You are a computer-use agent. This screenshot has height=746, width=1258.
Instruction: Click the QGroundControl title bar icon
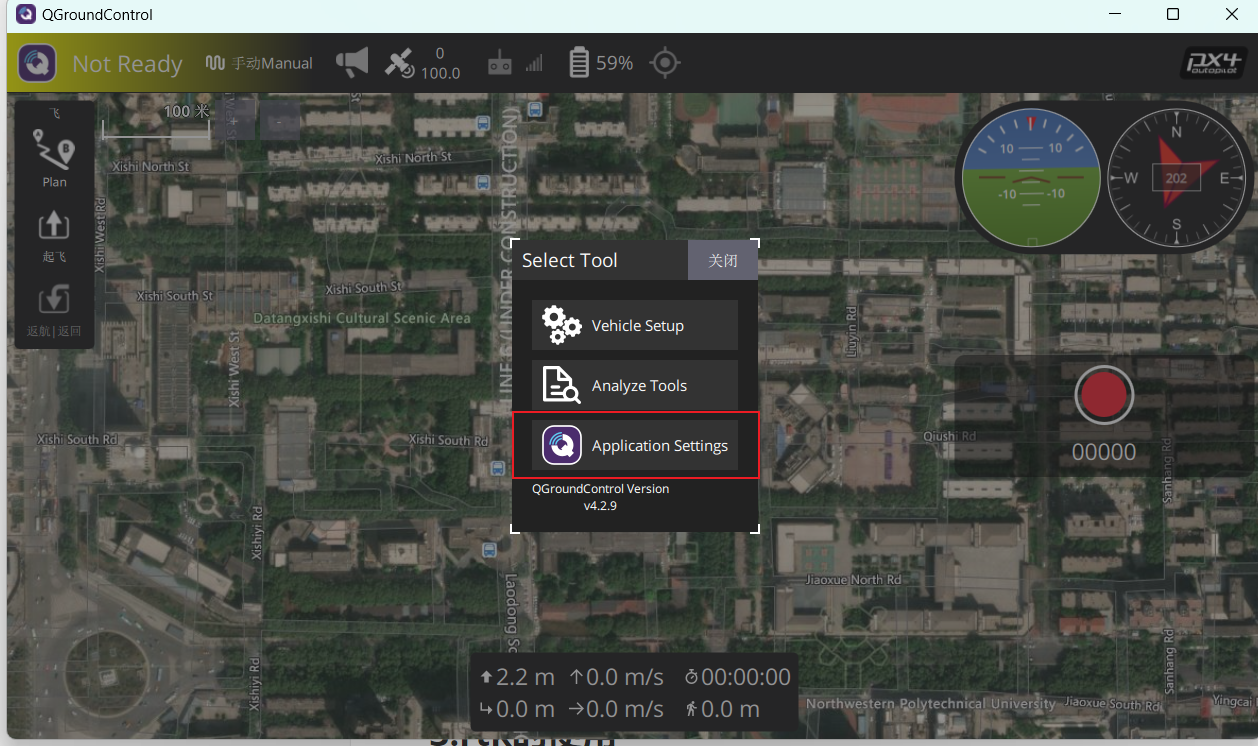tap(24, 15)
